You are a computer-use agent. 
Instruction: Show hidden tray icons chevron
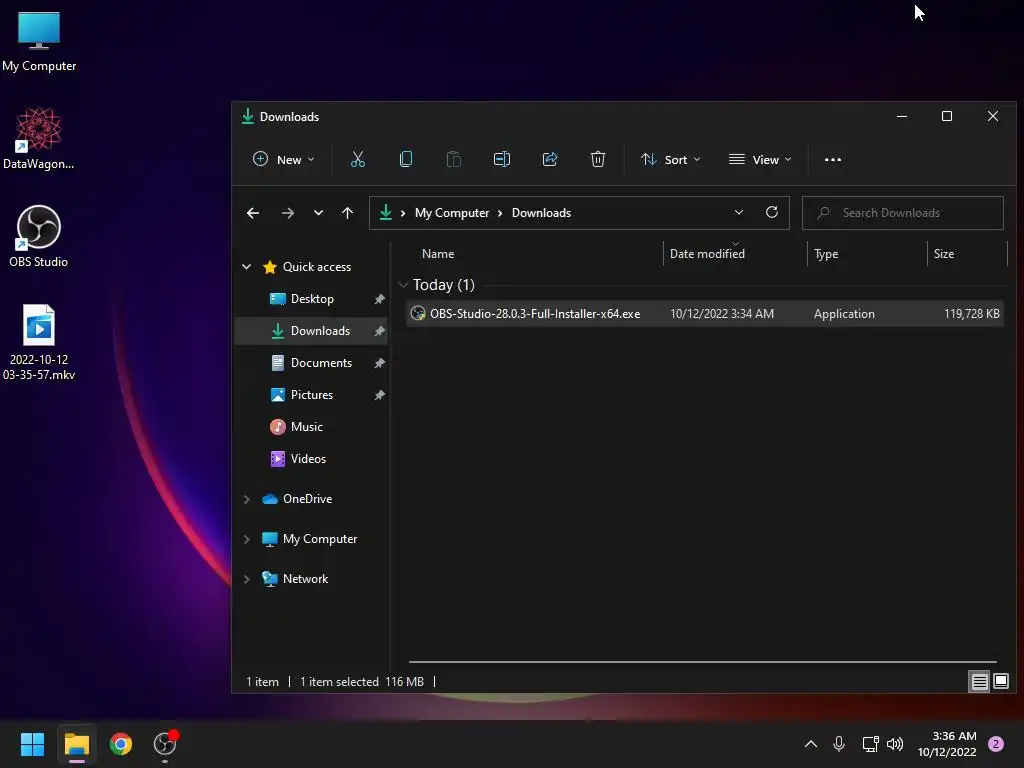click(810, 744)
